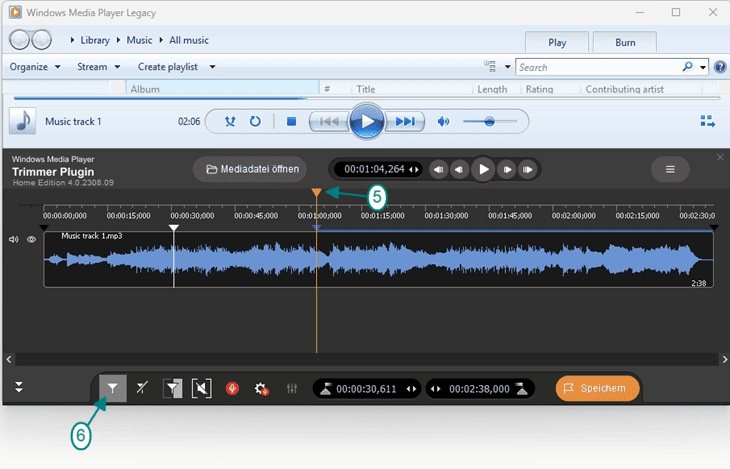
Task: Click the timeline scrollbar right arrow
Action: coord(724,359)
